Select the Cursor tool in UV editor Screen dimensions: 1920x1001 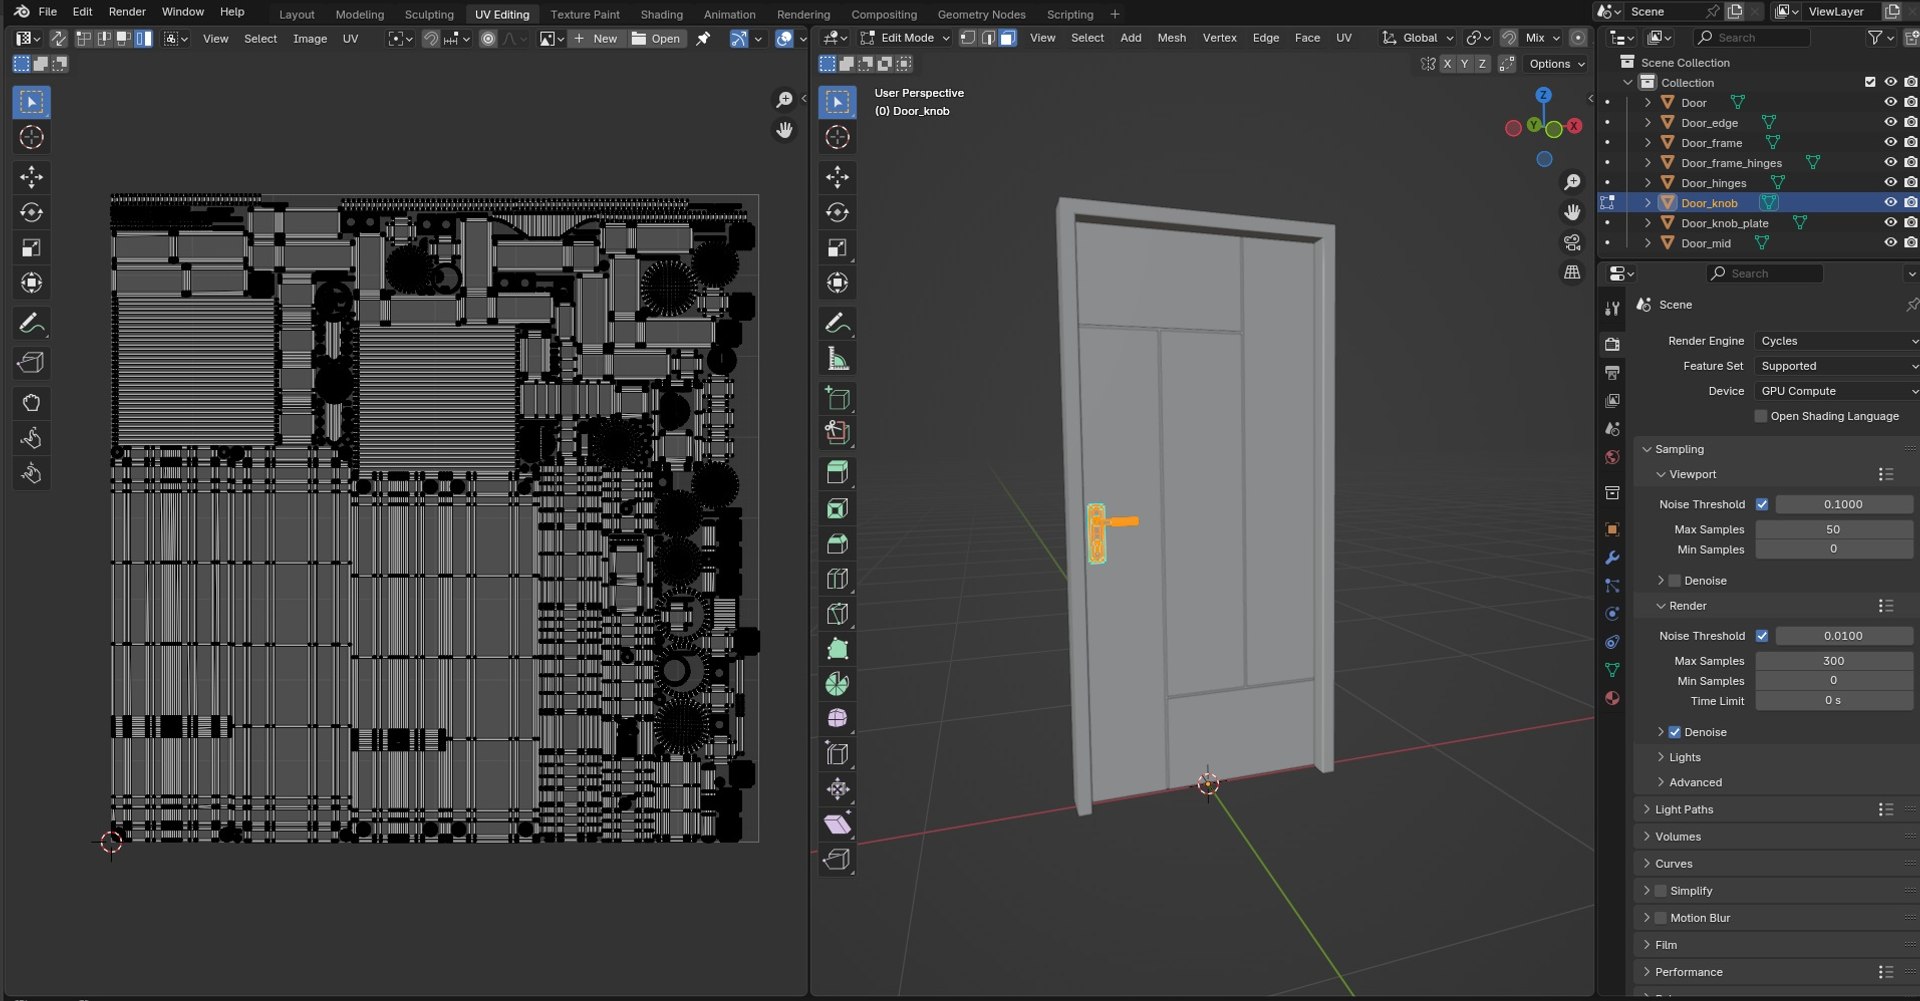pyautogui.click(x=31, y=137)
